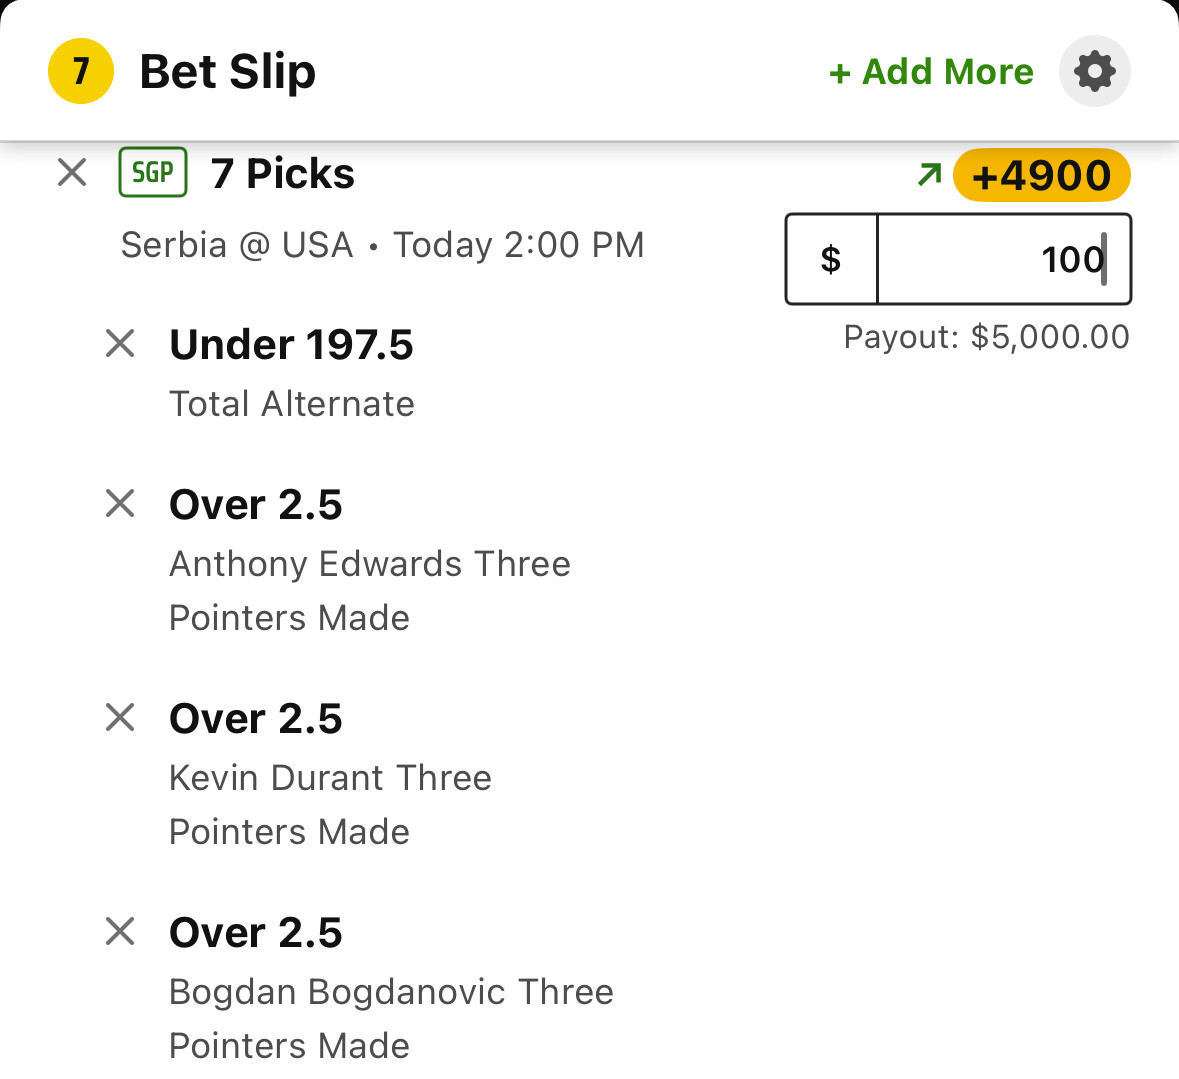Remove Bogdan Bogdanovic three pointers pick

[x=120, y=931]
